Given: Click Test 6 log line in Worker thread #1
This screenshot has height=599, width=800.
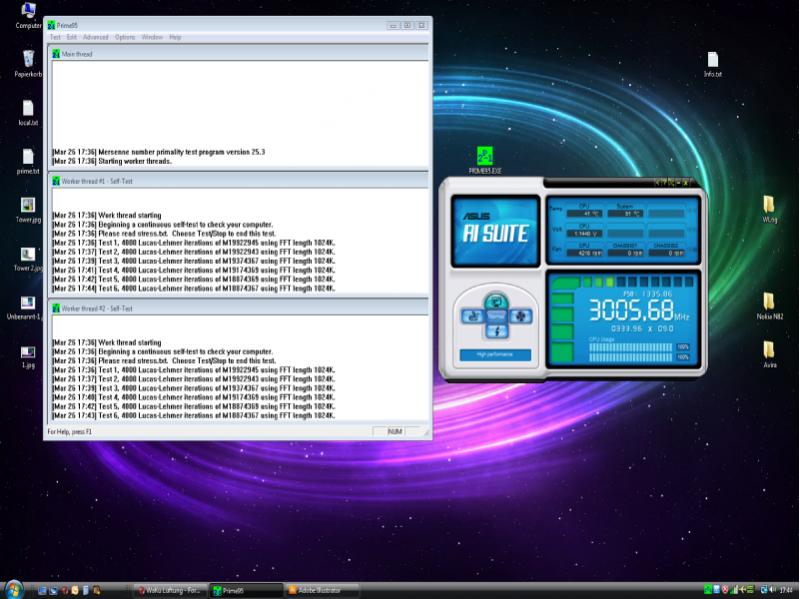Looking at the screenshot, I should coord(194,288).
